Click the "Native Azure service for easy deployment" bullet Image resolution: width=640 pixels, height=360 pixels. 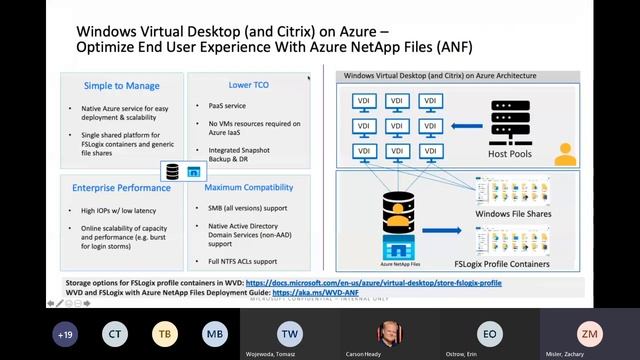[x=124, y=113]
